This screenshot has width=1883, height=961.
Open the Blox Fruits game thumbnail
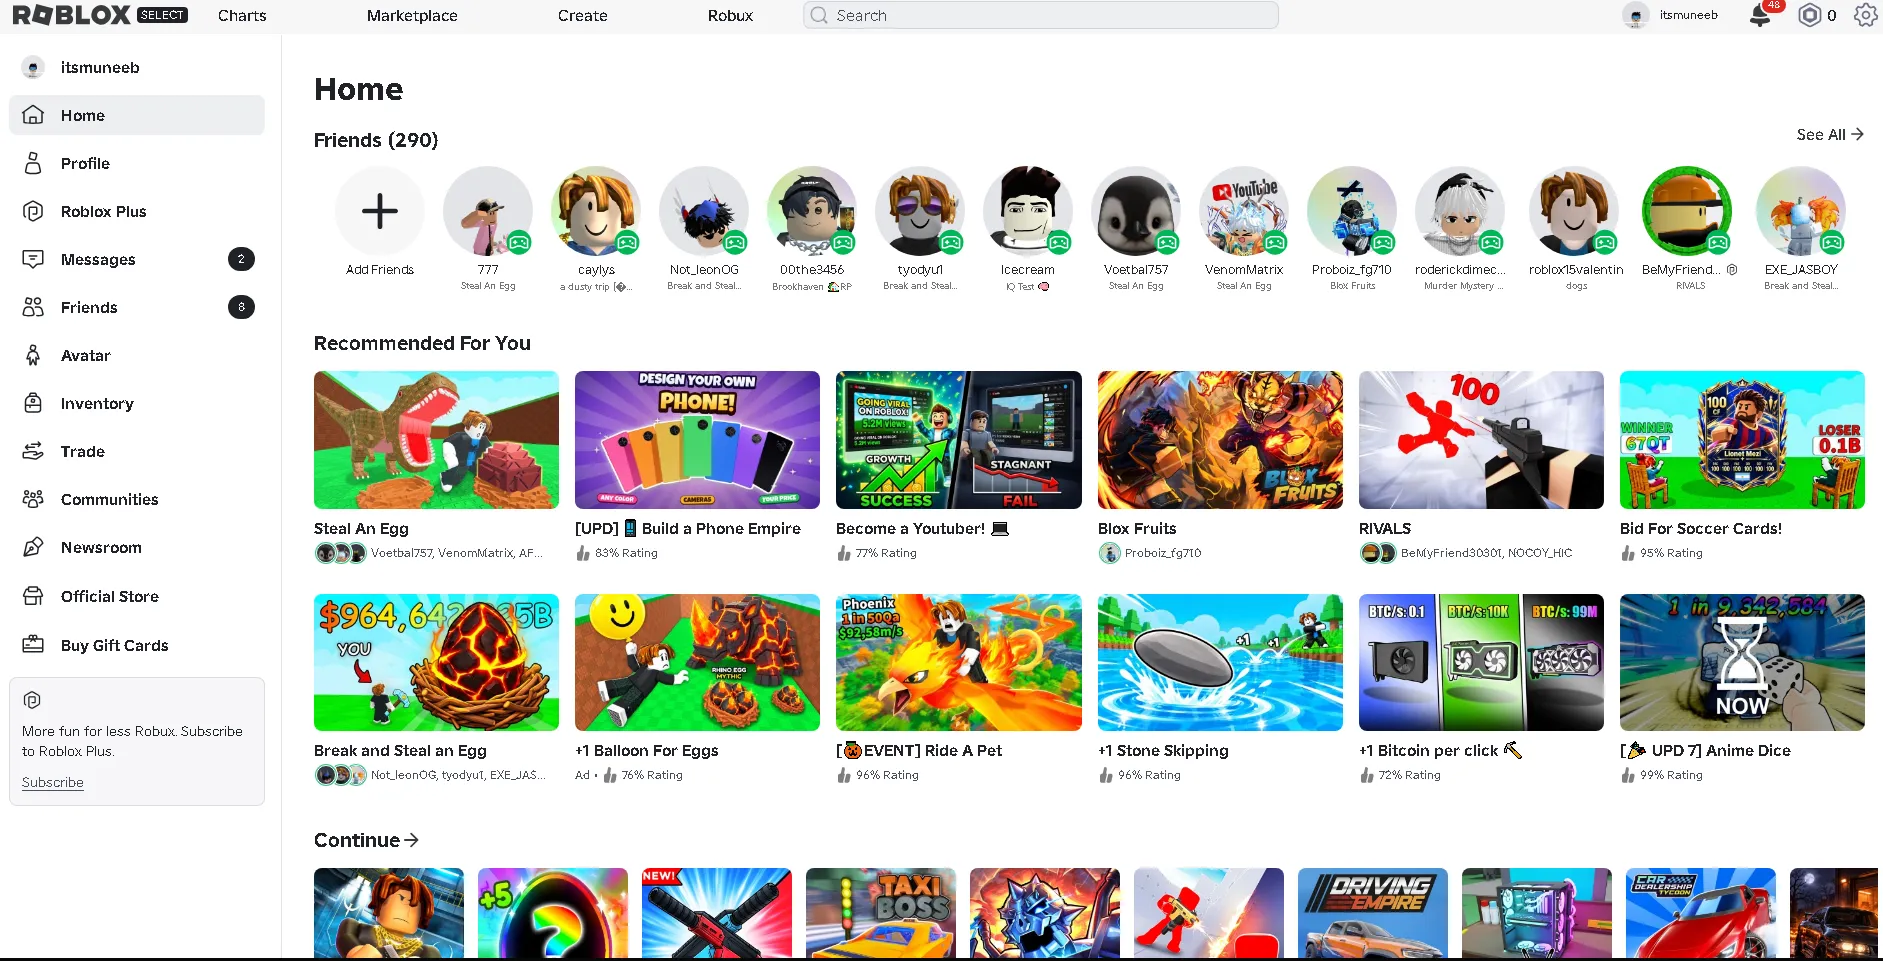[x=1220, y=440]
